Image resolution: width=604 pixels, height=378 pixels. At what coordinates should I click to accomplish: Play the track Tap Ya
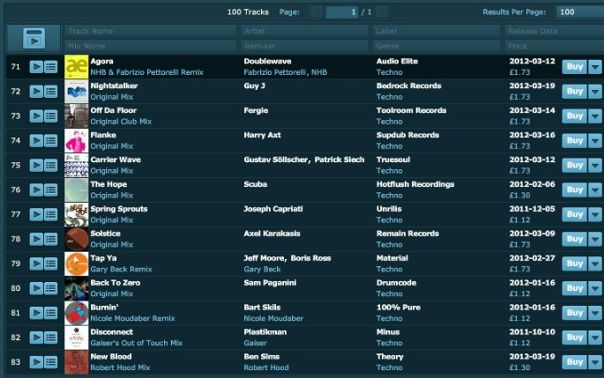(x=36, y=264)
